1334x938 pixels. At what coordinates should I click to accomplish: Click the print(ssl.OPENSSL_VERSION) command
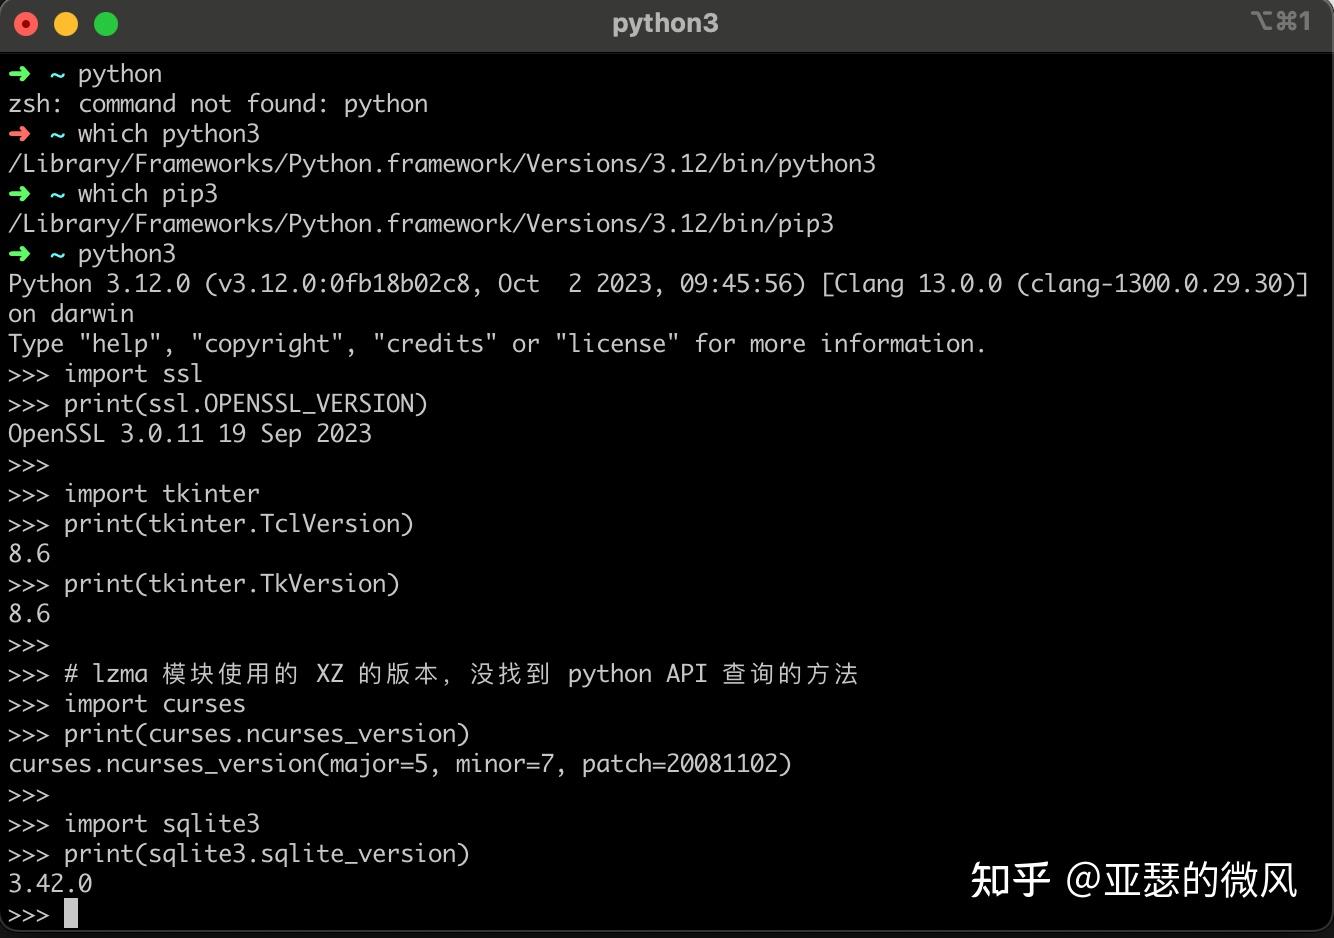pos(245,404)
